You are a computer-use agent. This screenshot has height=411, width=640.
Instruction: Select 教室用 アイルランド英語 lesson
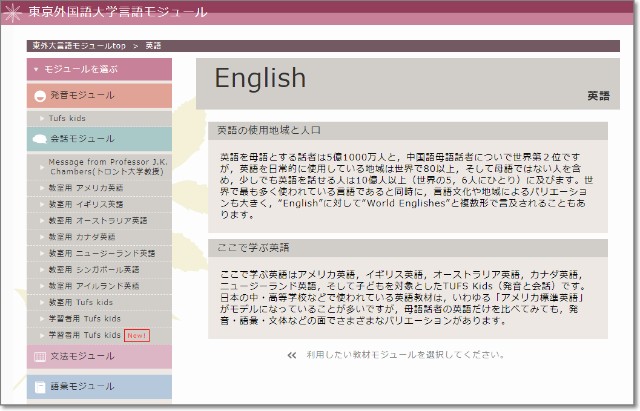pyautogui.click(x=94, y=285)
